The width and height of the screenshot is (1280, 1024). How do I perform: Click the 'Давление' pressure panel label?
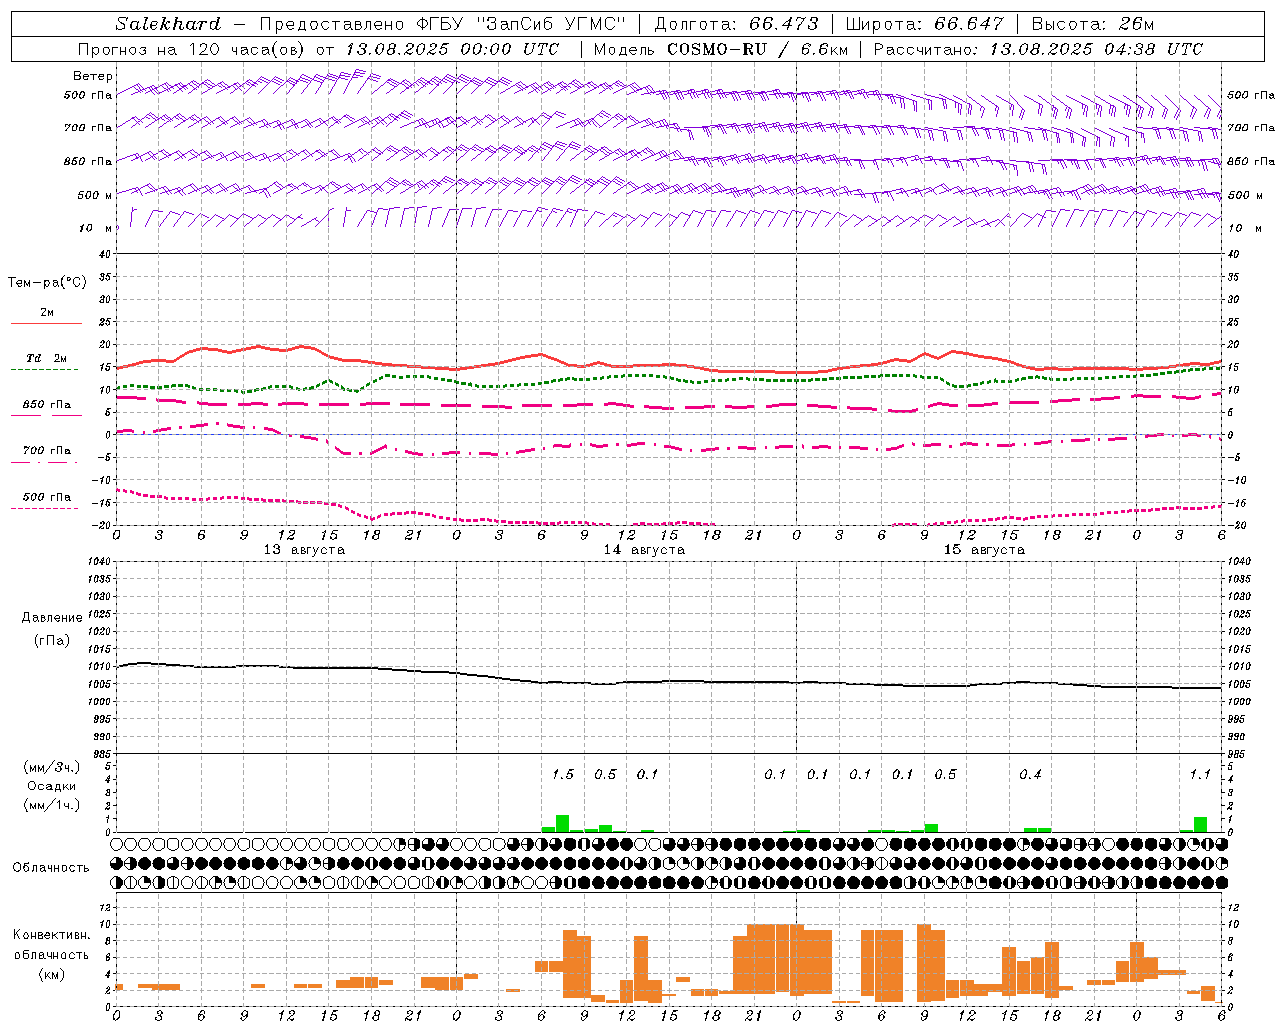[52, 617]
